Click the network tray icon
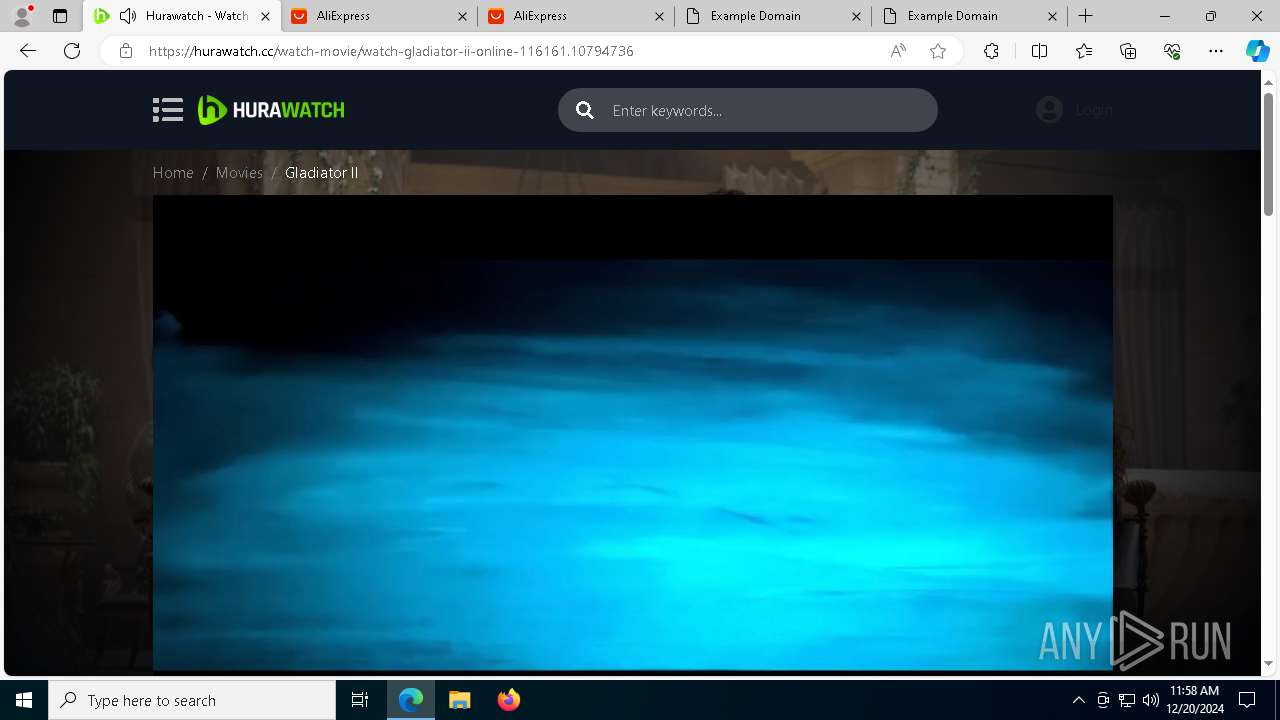The height and width of the screenshot is (720, 1280). [1127, 700]
